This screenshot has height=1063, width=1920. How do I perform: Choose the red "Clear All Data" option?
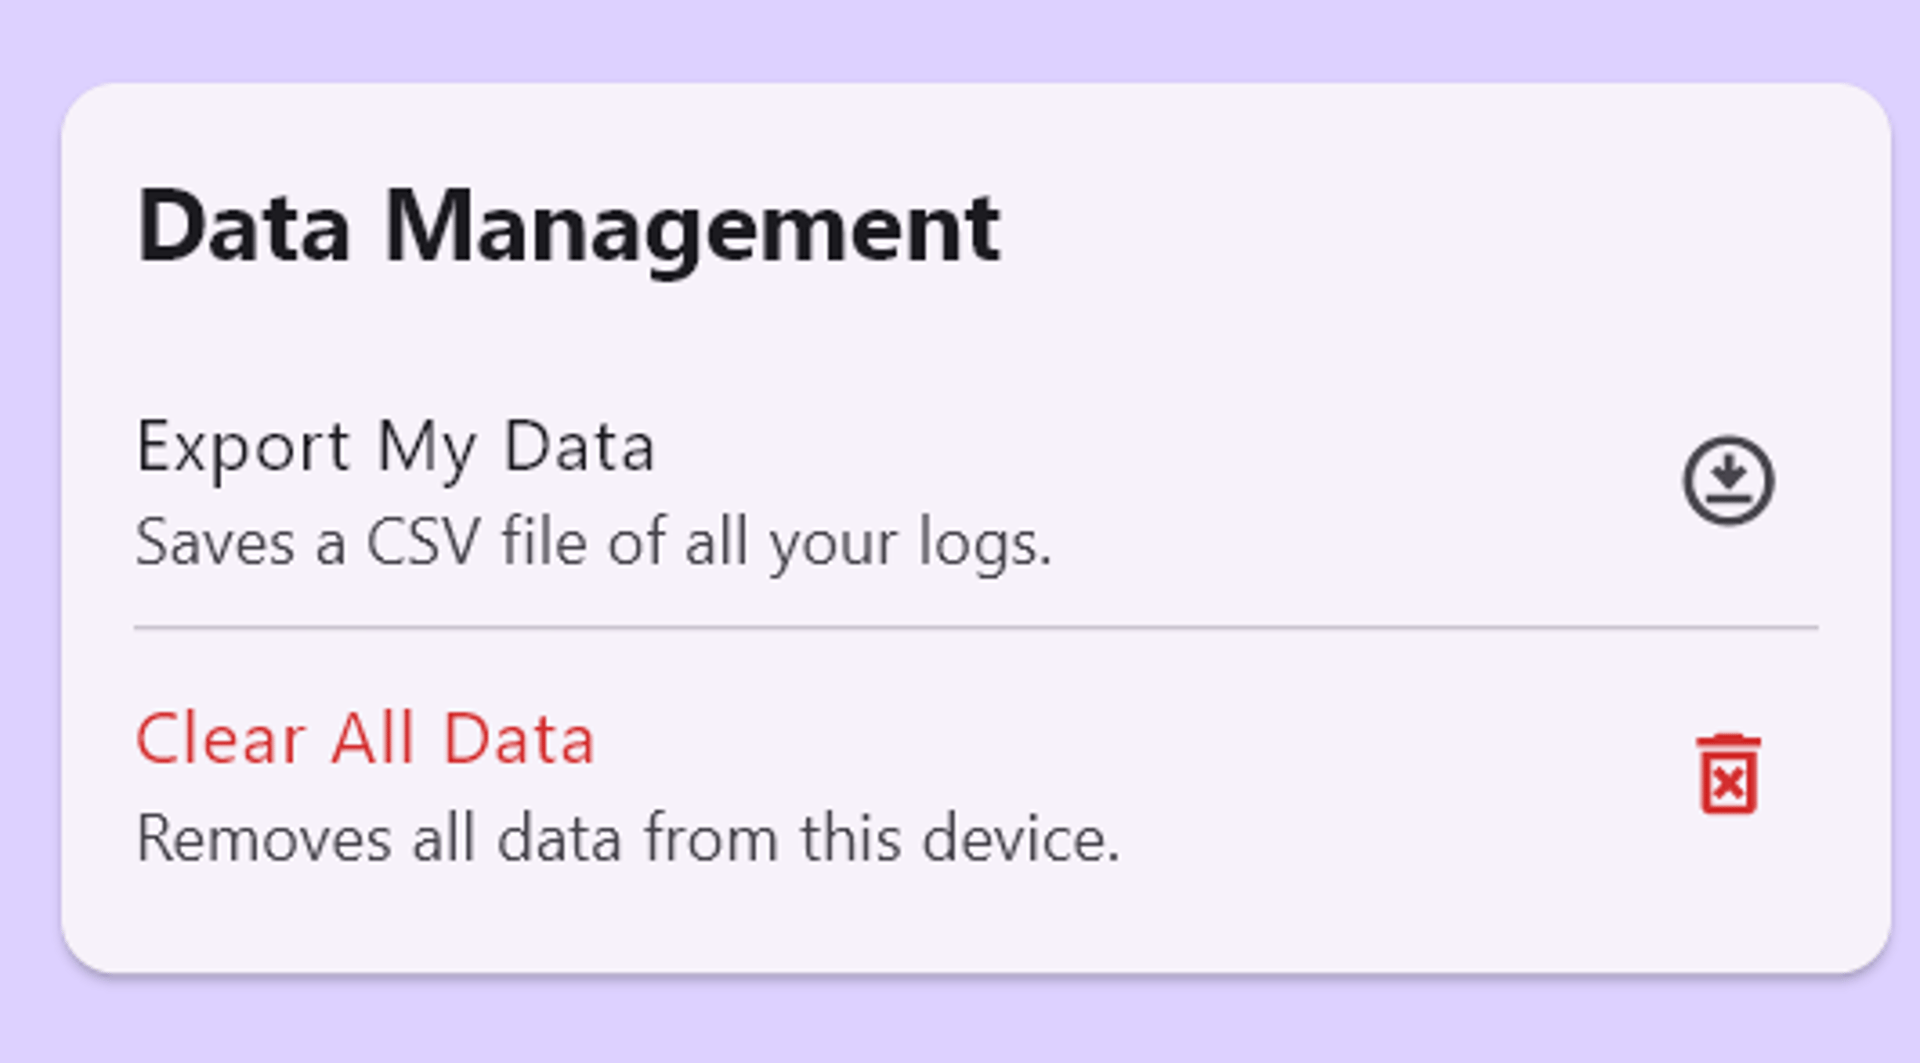[365, 740]
